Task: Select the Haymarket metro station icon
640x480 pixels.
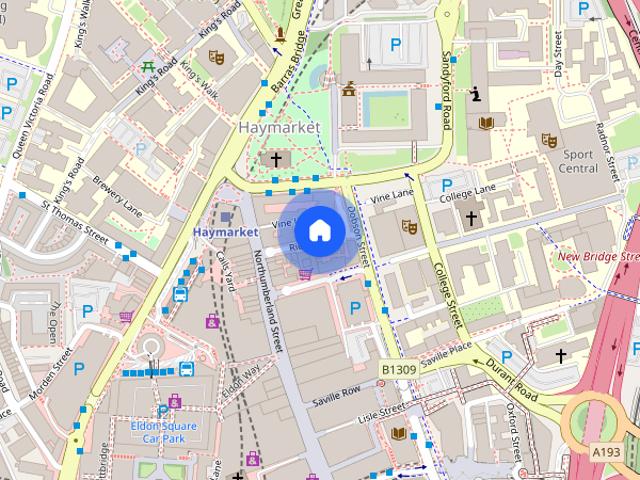Action: [x=226, y=217]
